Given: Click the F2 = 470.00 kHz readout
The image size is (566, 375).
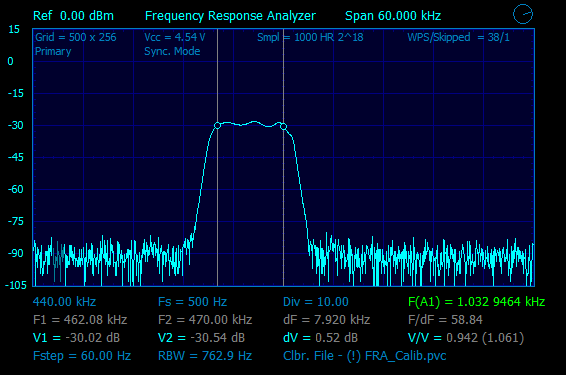Looking at the screenshot, I should 205,320.
